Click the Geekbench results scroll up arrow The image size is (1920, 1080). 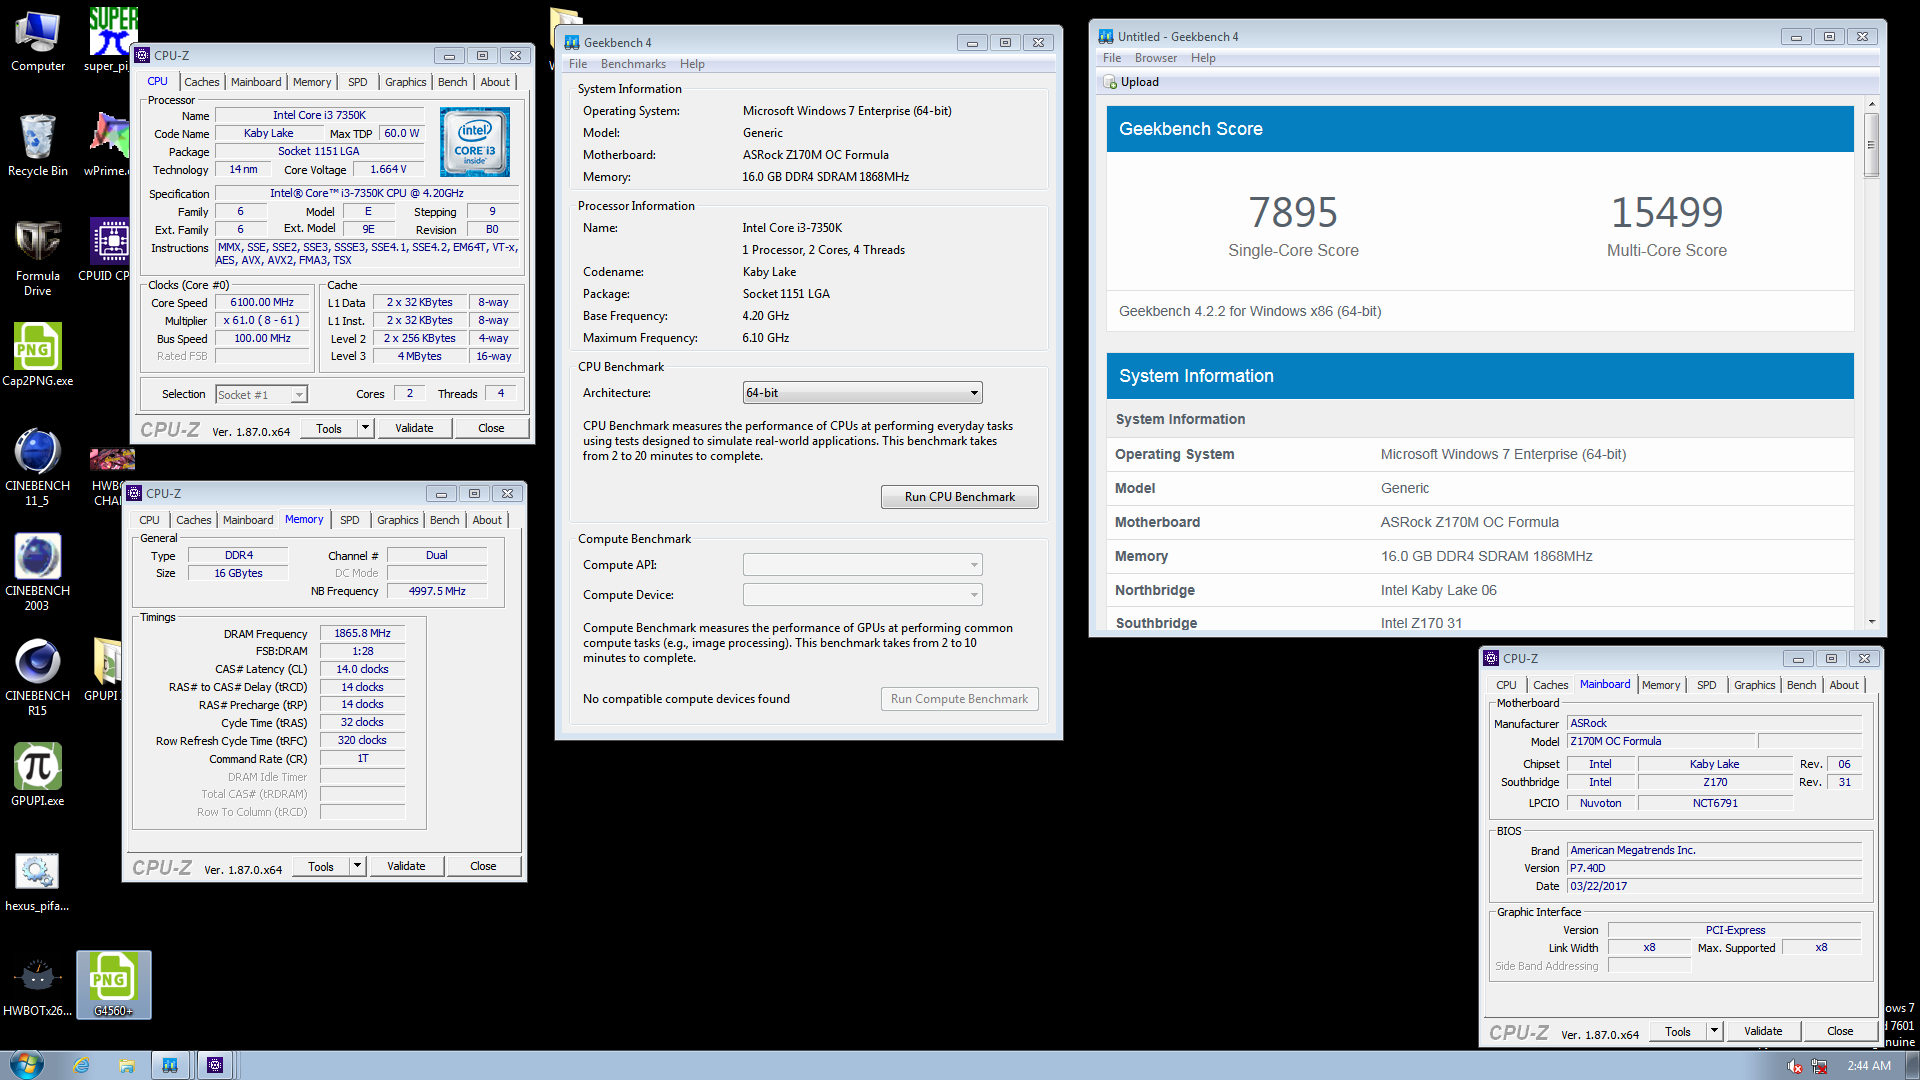click(x=1871, y=104)
